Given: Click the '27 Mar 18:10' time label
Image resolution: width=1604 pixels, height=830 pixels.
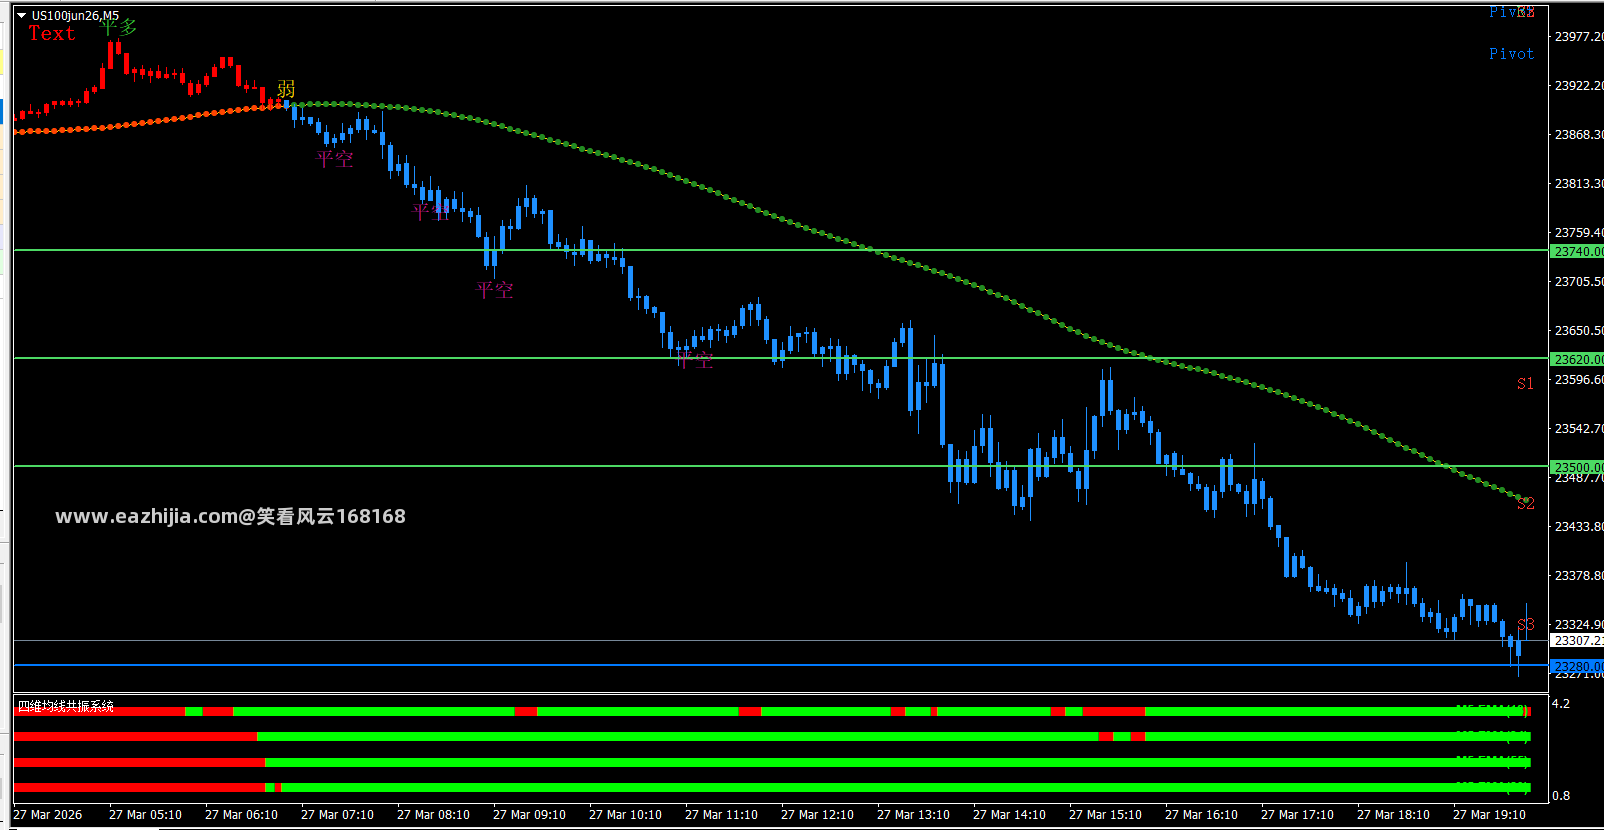Looking at the screenshot, I should coord(1393,815).
